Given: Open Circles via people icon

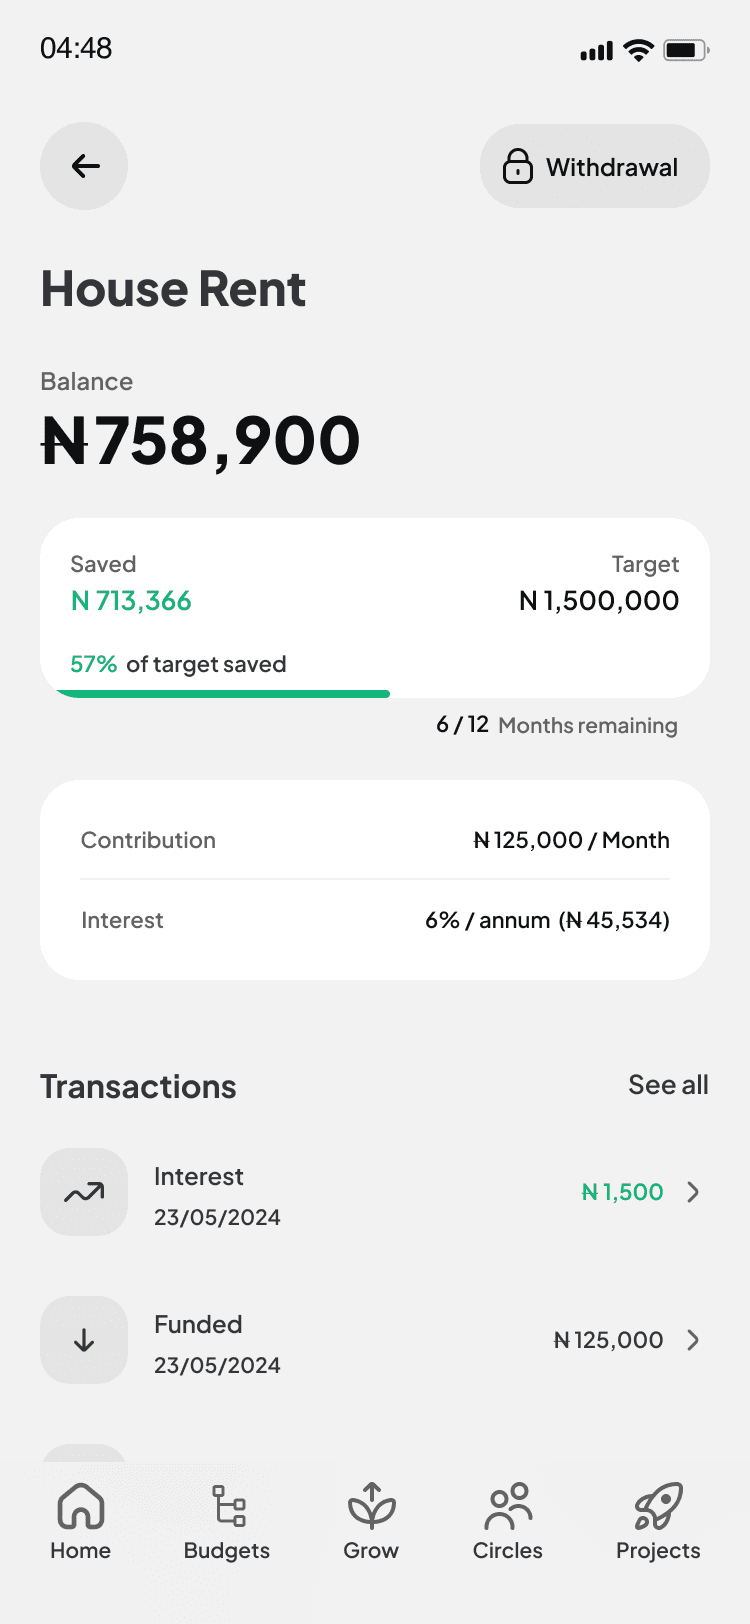Looking at the screenshot, I should coord(508,1506).
